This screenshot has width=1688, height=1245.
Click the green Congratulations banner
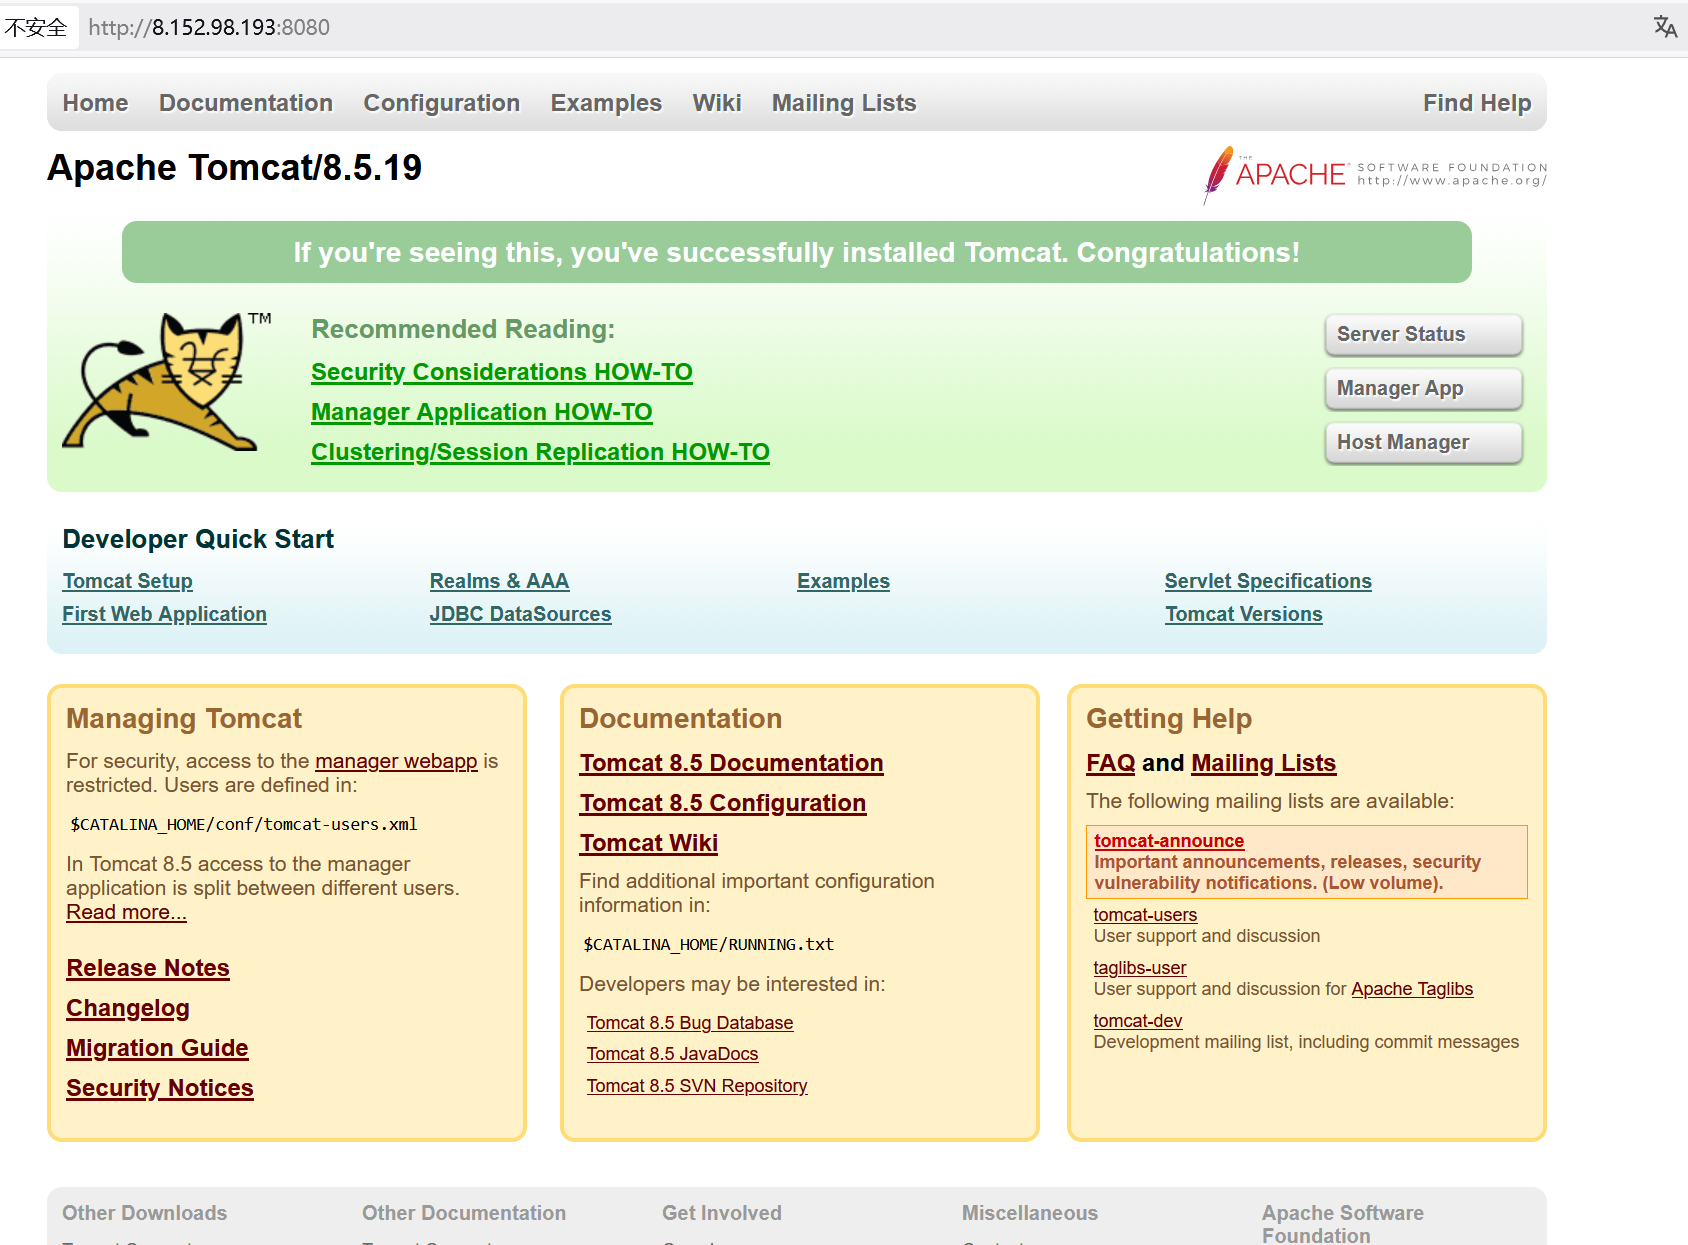point(797,252)
